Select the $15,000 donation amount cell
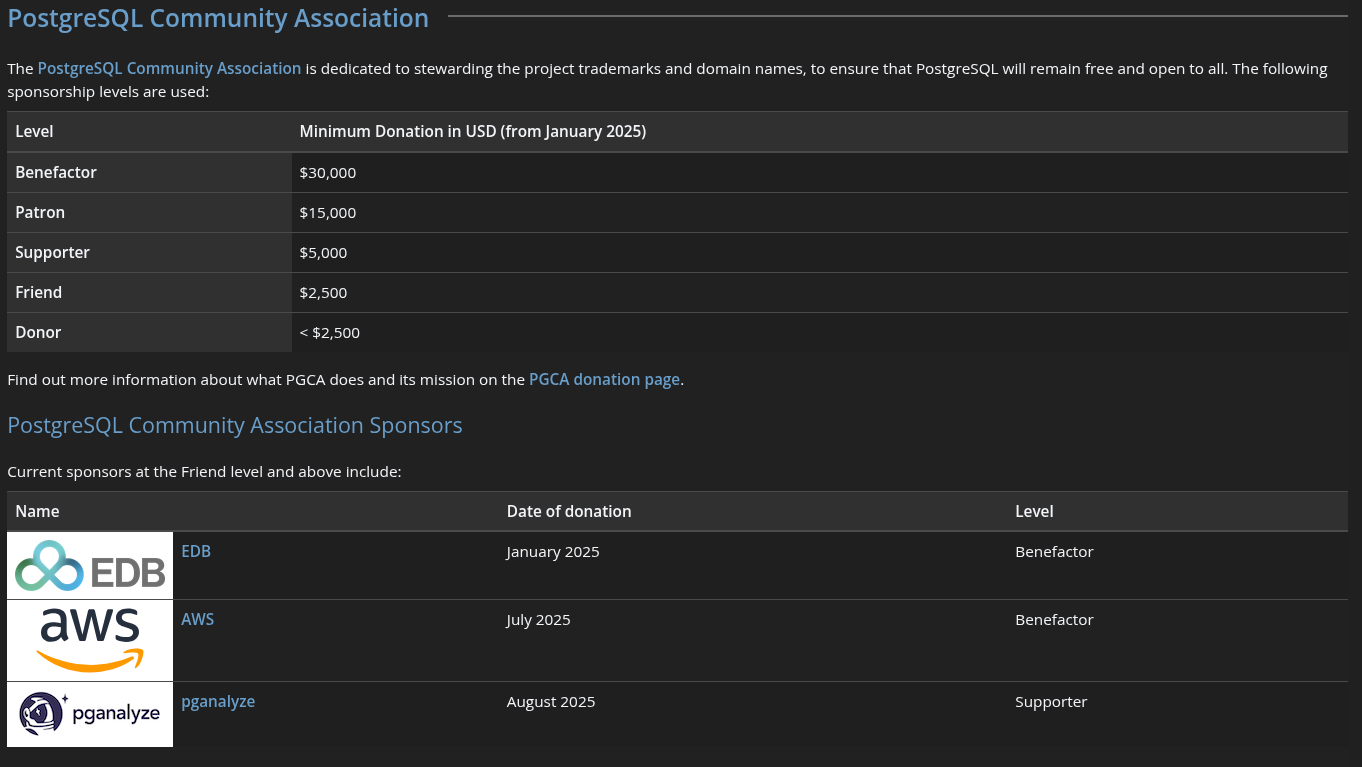 [x=820, y=212]
